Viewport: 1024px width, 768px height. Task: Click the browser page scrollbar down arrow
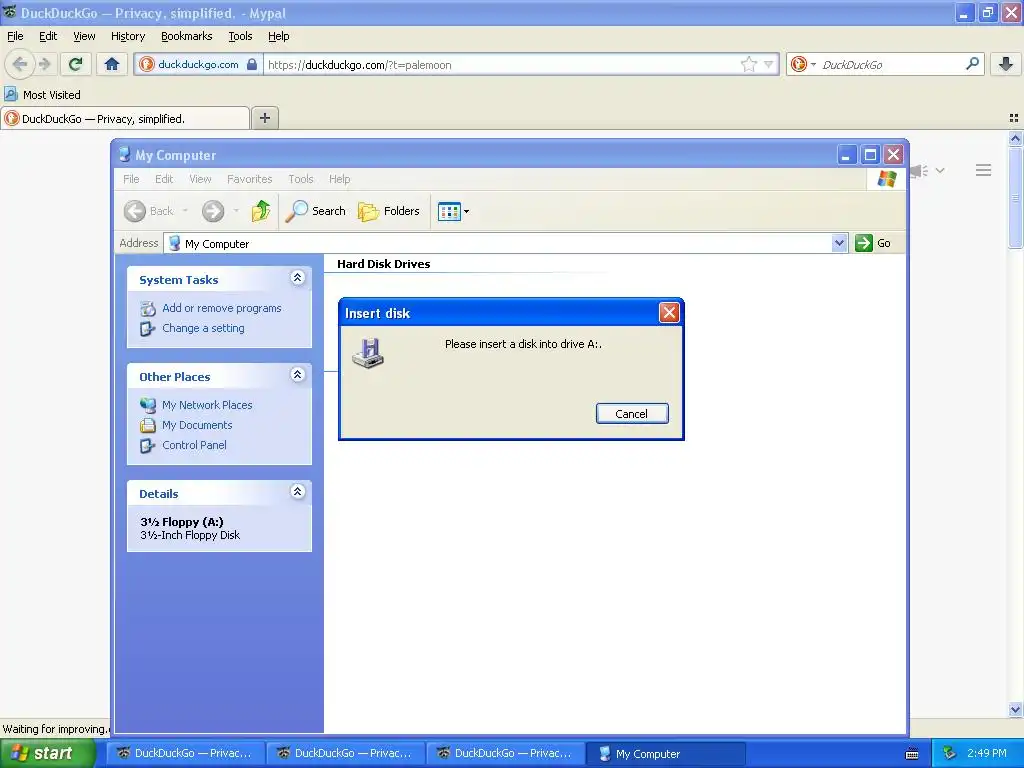tap(1015, 709)
